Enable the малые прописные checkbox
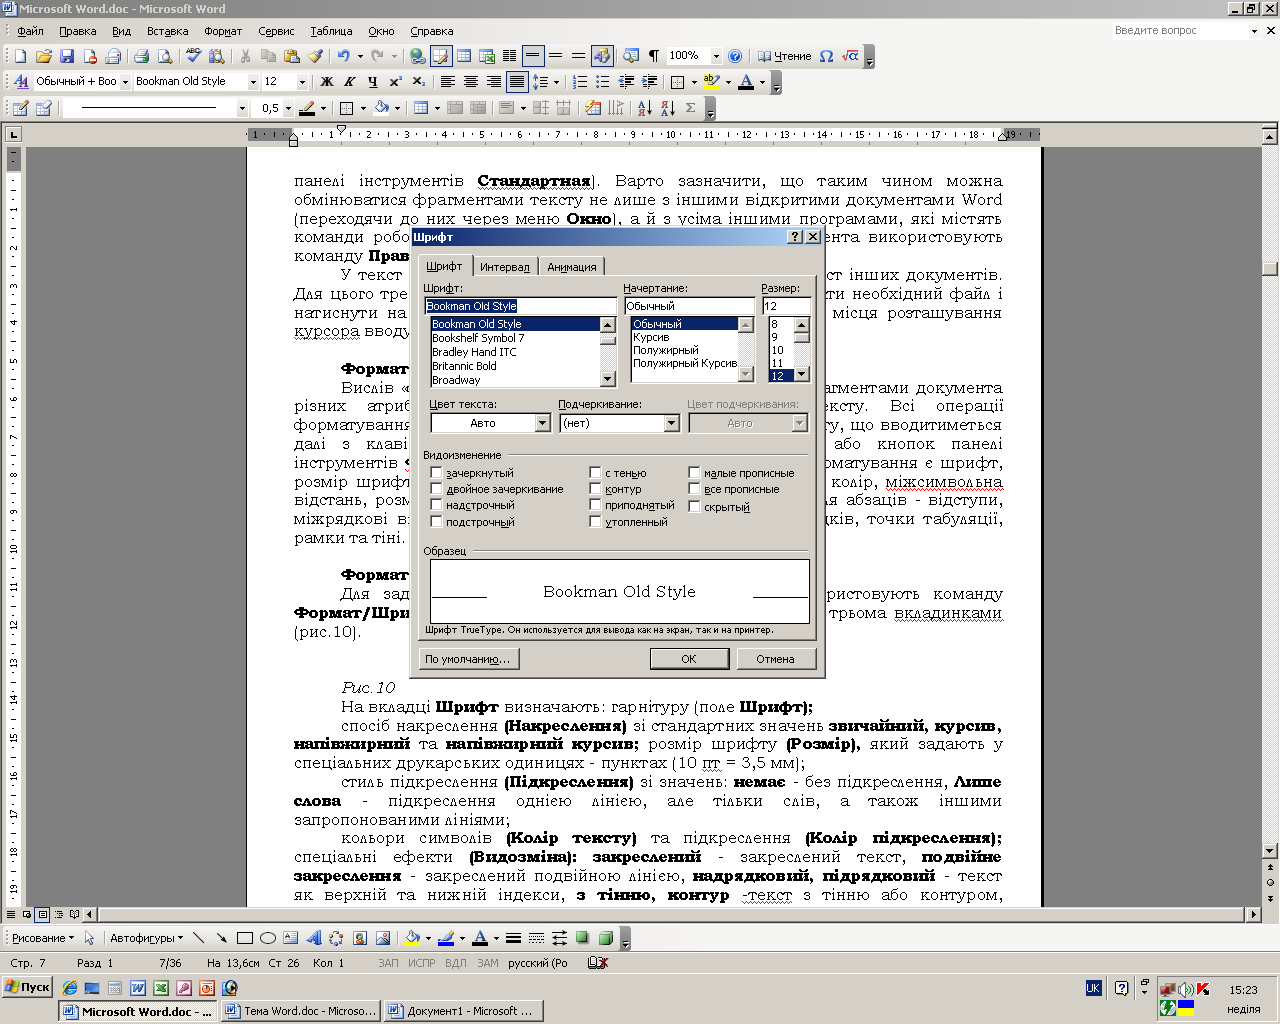 click(x=694, y=473)
